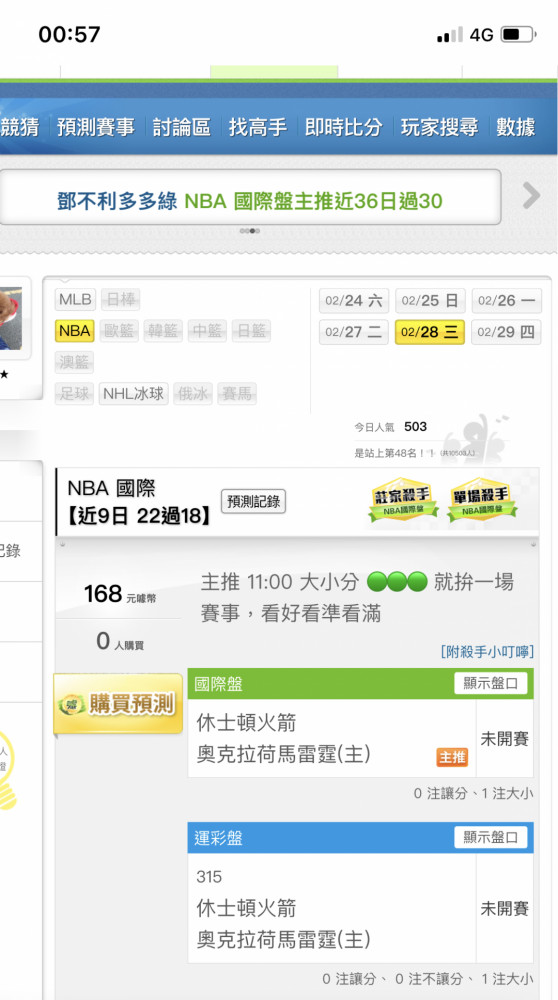Viewport: 558px width, 1000px height.
Task: Open the 數據 data menu
Action: [x=516, y=127]
